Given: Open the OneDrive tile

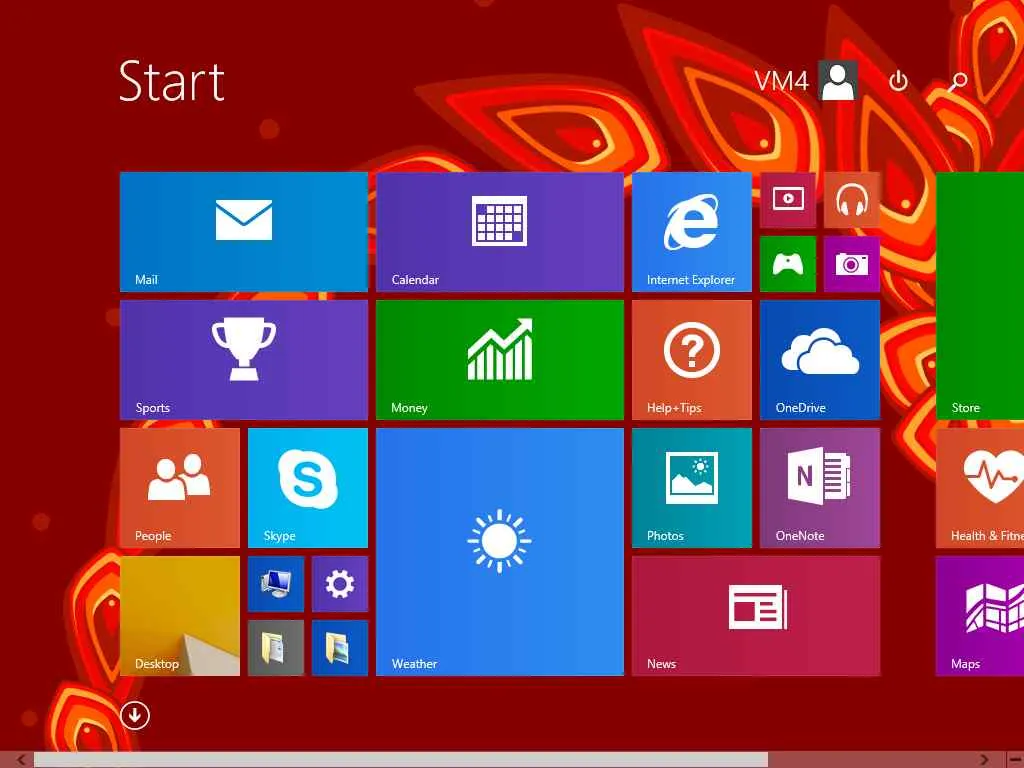Looking at the screenshot, I should (820, 360).
